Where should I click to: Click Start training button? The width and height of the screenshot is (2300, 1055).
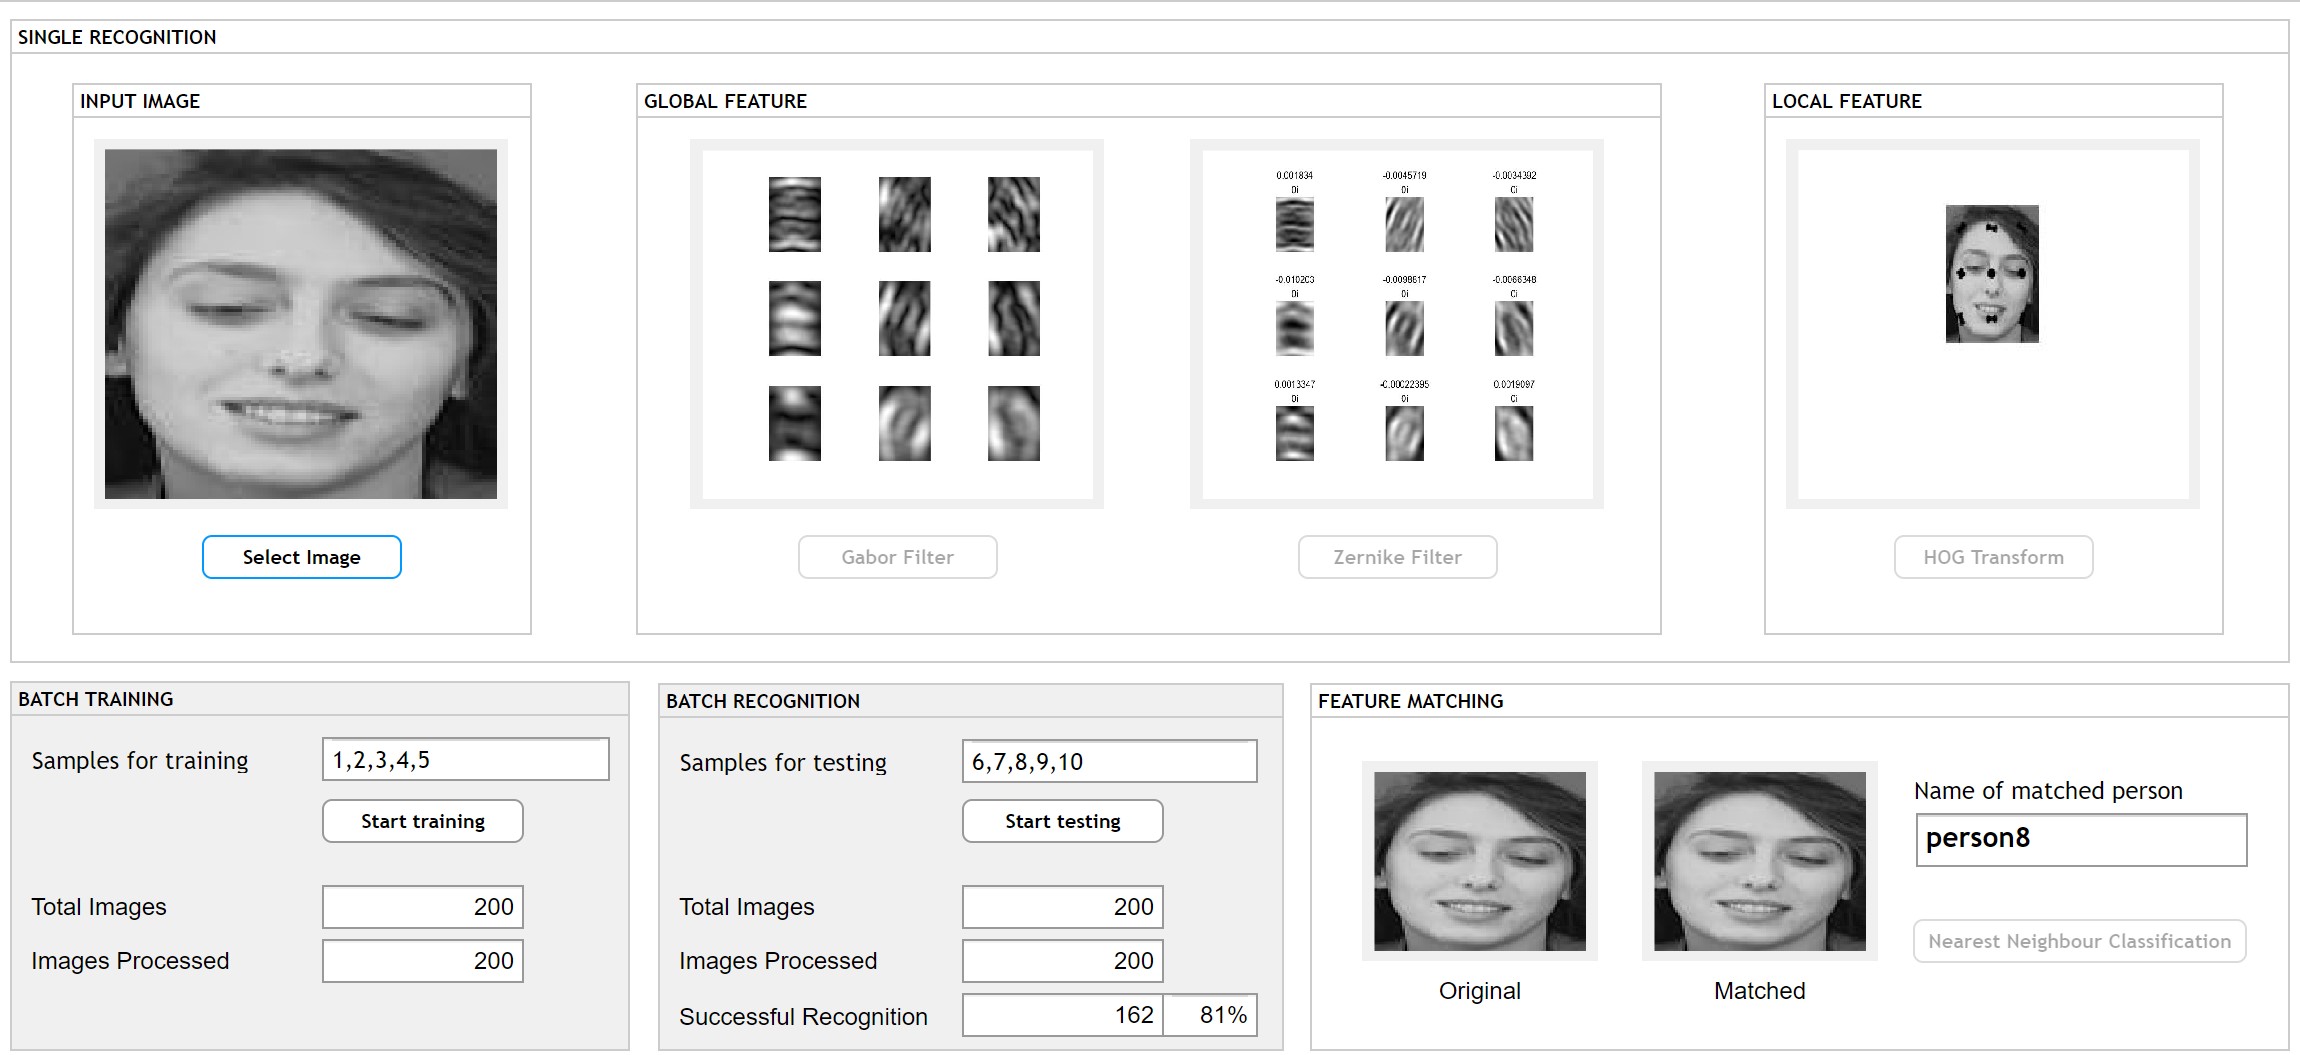[422, 821]
